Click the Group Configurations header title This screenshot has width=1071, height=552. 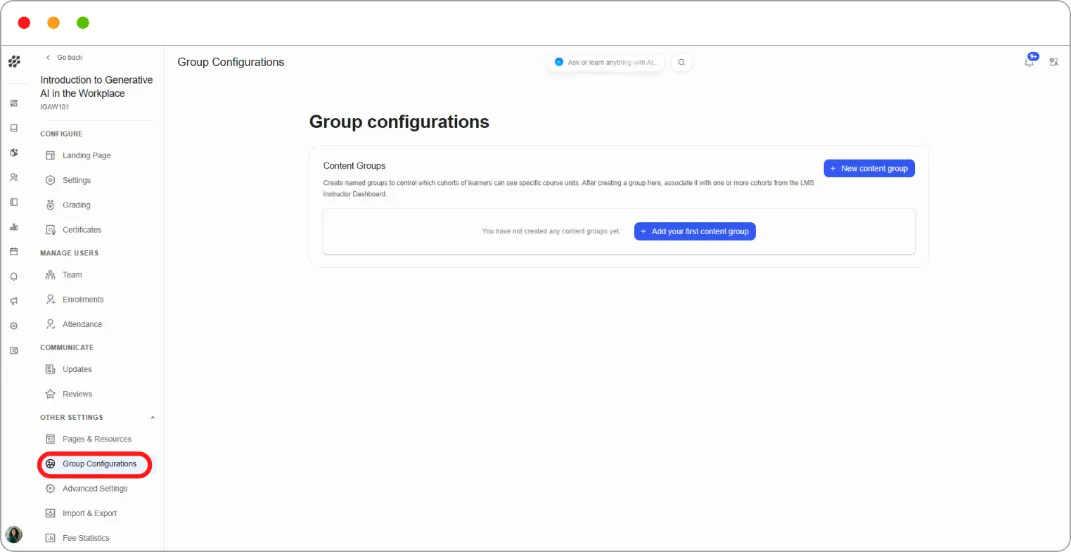click(x=231, y=62)
